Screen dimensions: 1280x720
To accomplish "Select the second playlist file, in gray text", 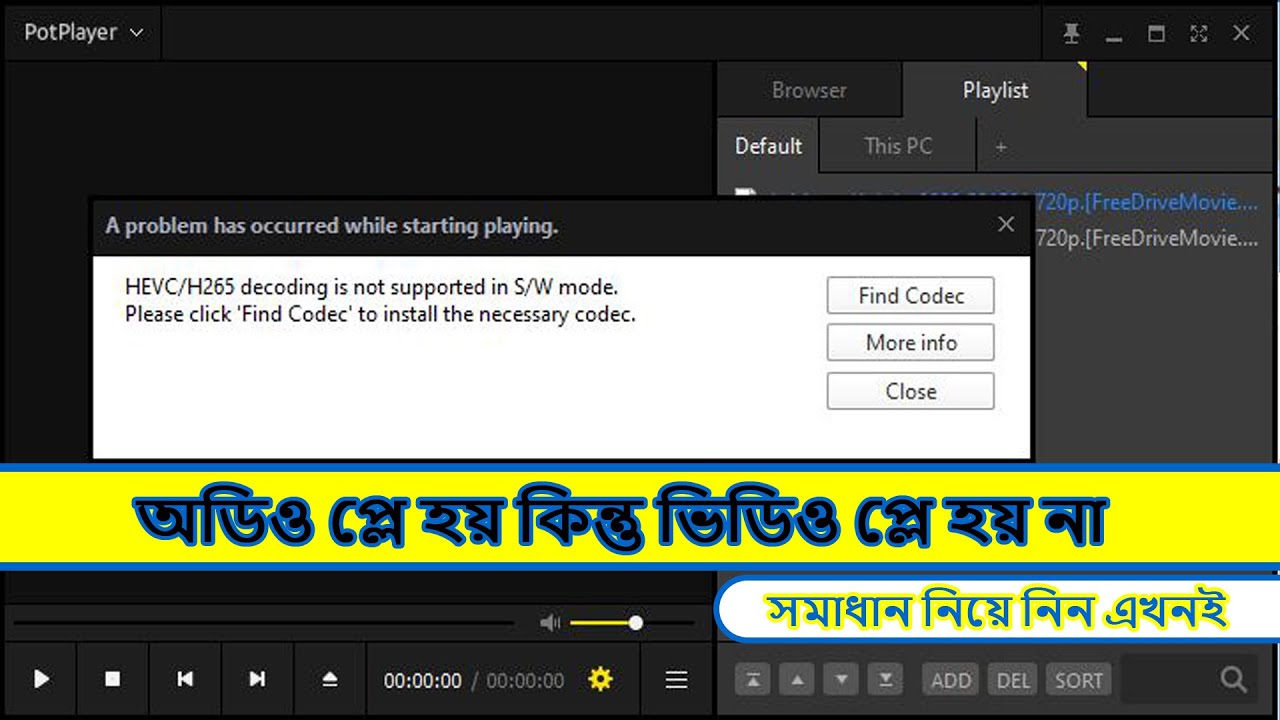I will tap(1146, 238).
